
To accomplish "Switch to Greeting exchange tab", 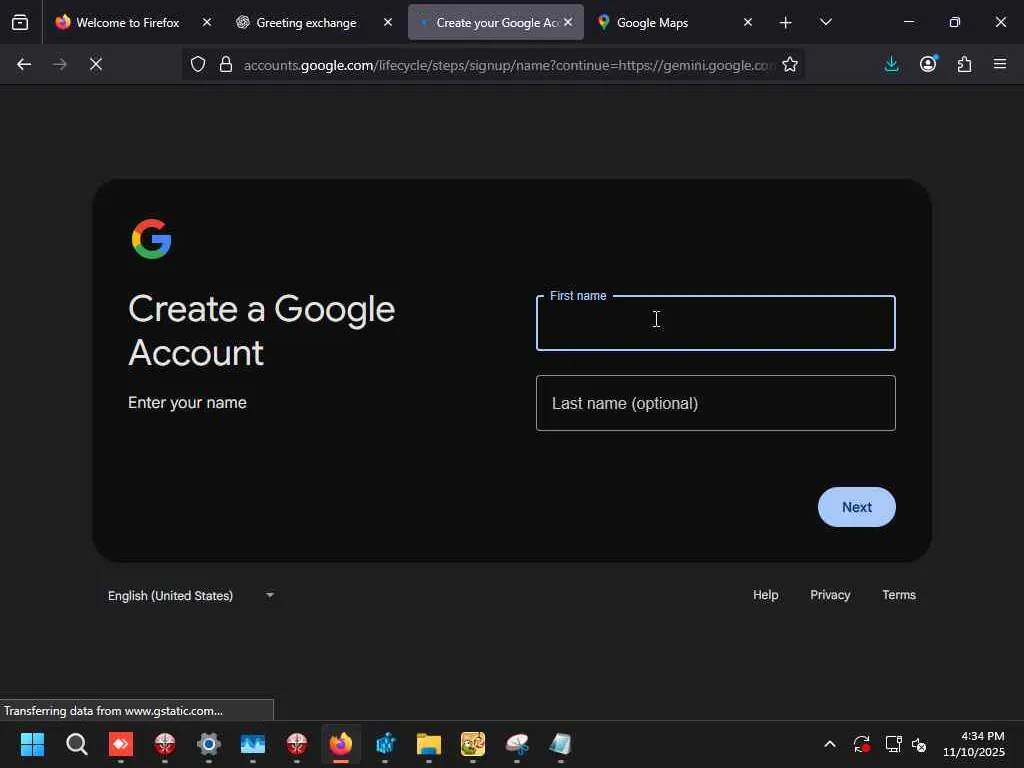I will tap(306, 23).
